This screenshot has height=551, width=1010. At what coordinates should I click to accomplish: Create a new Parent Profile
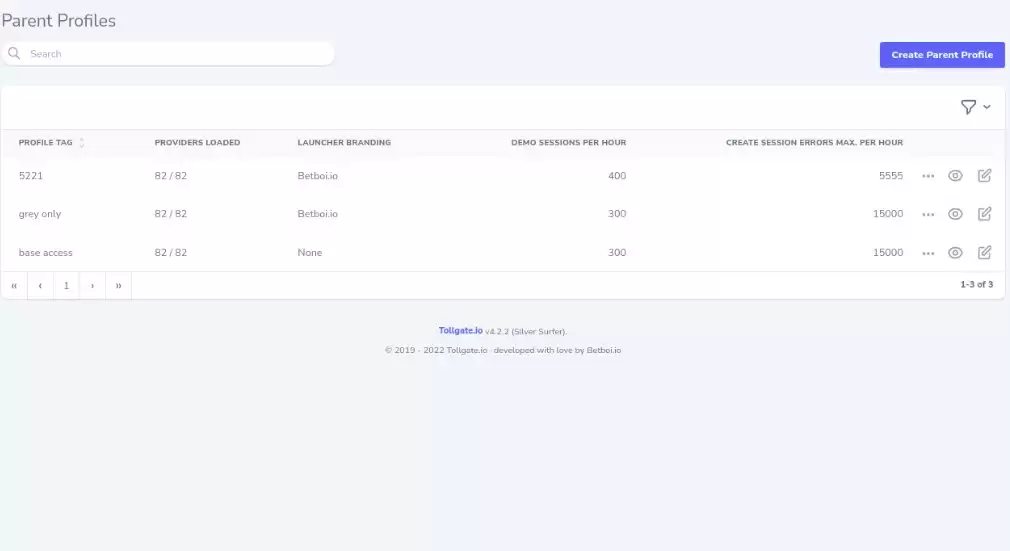[942, 55]
